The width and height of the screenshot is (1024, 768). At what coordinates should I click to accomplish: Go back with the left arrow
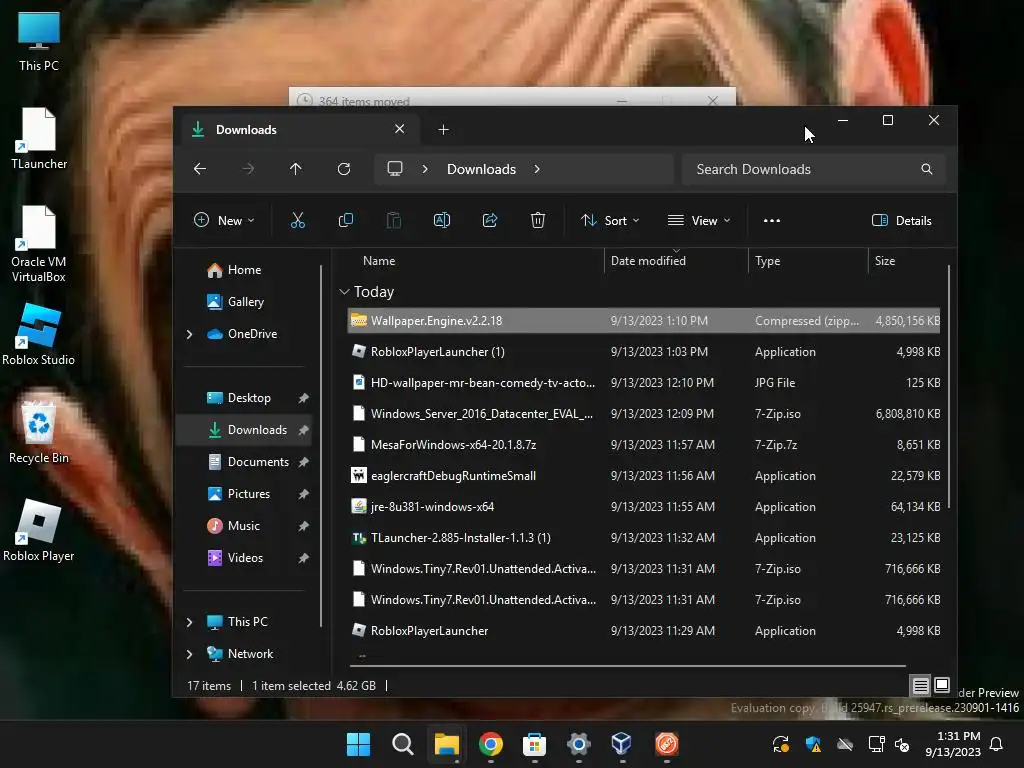[x=200, y=169]
